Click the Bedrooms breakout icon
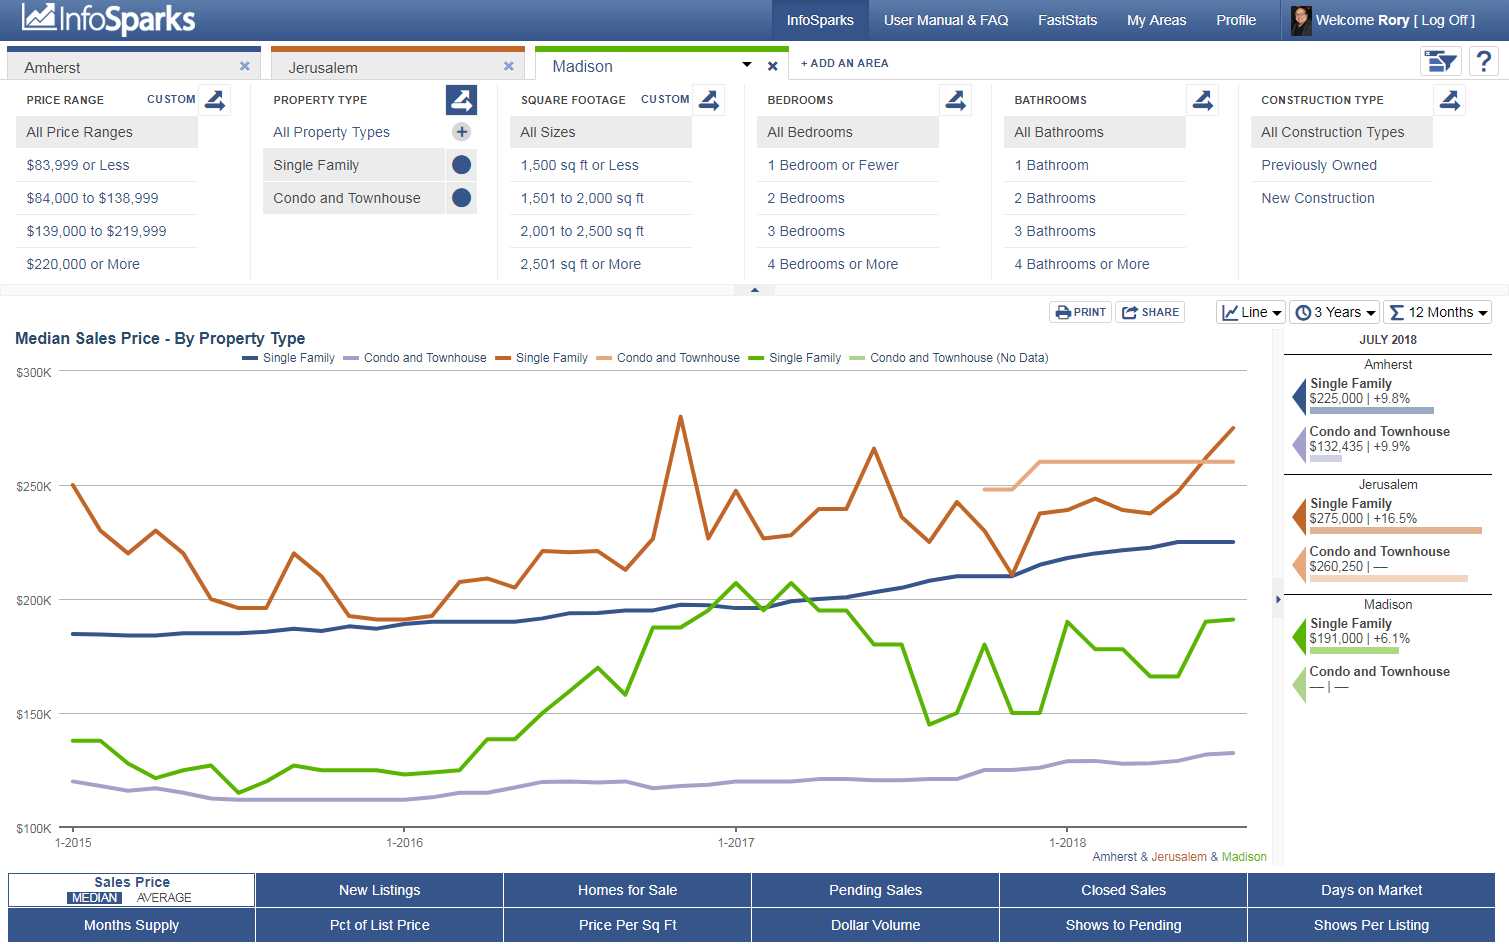 (x=955, y=100)
